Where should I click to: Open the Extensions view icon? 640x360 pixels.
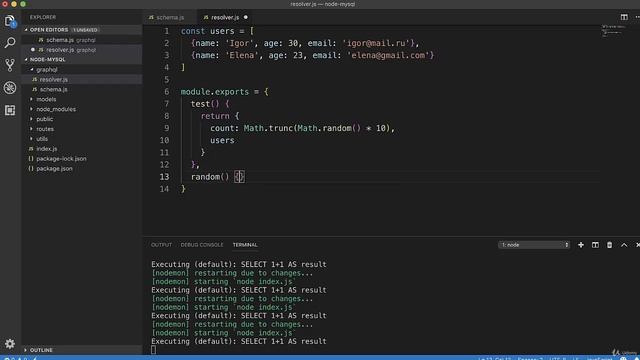pyautogui.click(x=10, y=110)
